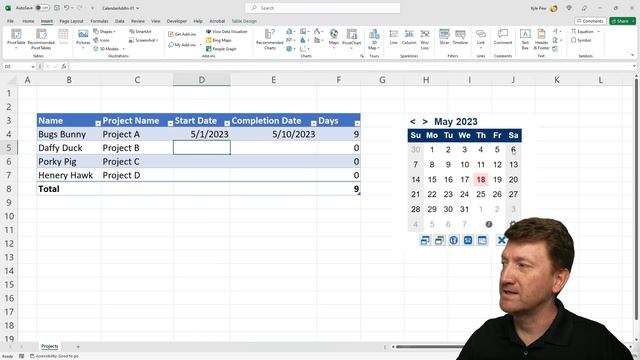Add Header & Footer
Screen dimensions: 640x360
tap(541, 38)
